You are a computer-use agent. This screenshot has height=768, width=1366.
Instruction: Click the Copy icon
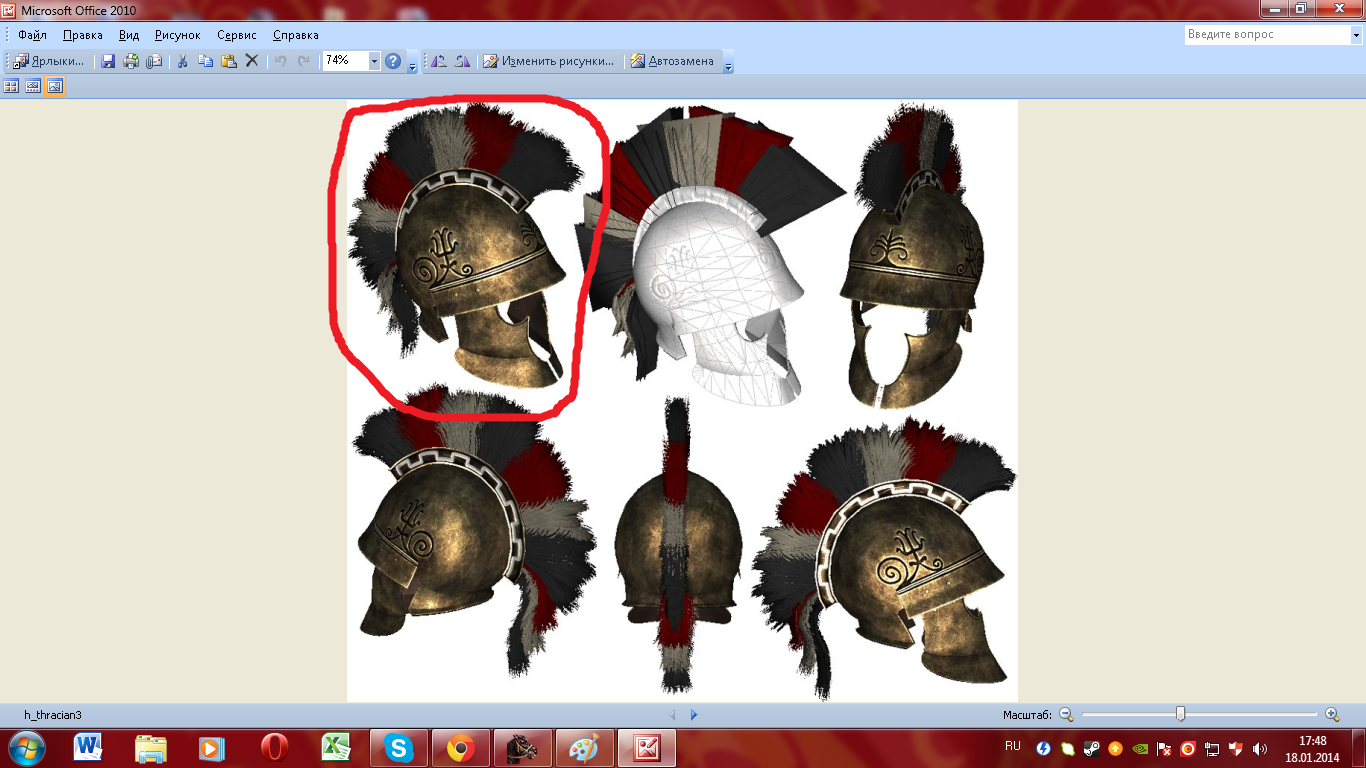(205, 61)
